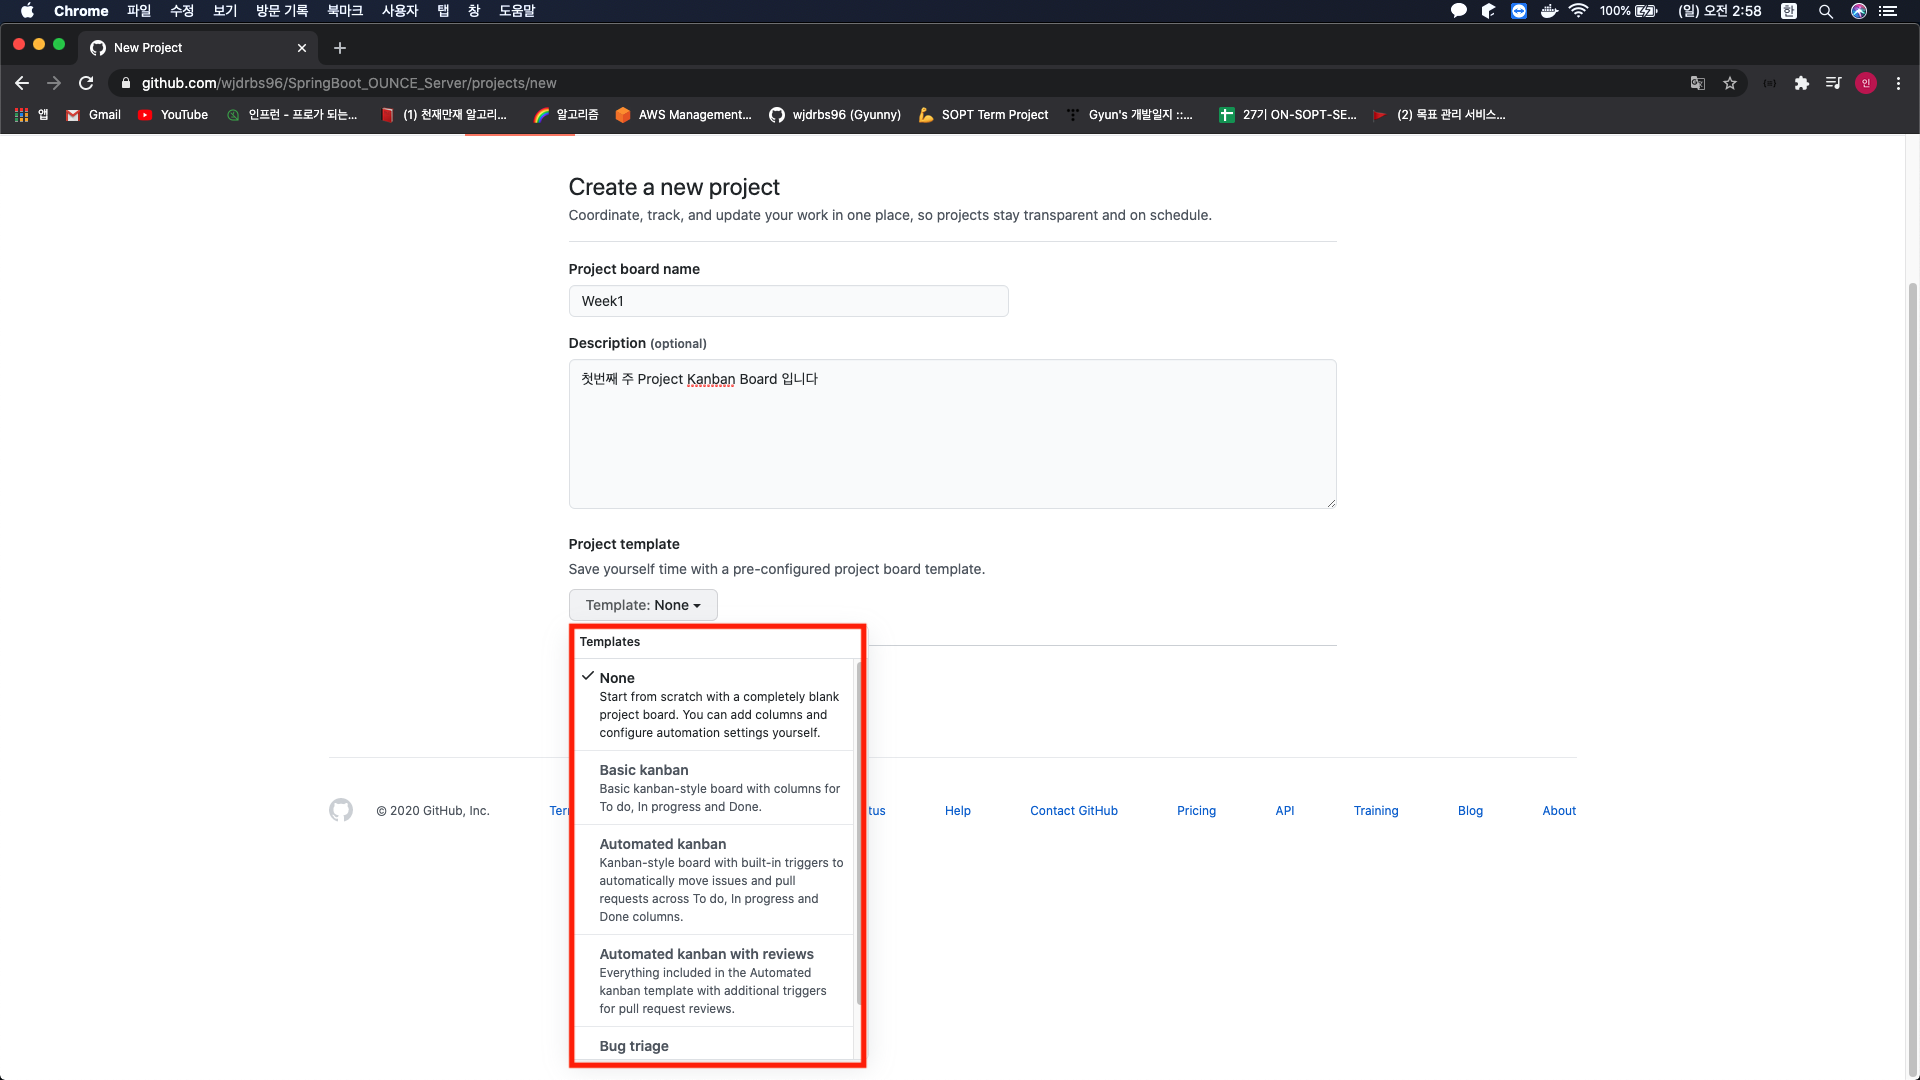Open the Chrome three-dot menu

tap(1898, 83)
